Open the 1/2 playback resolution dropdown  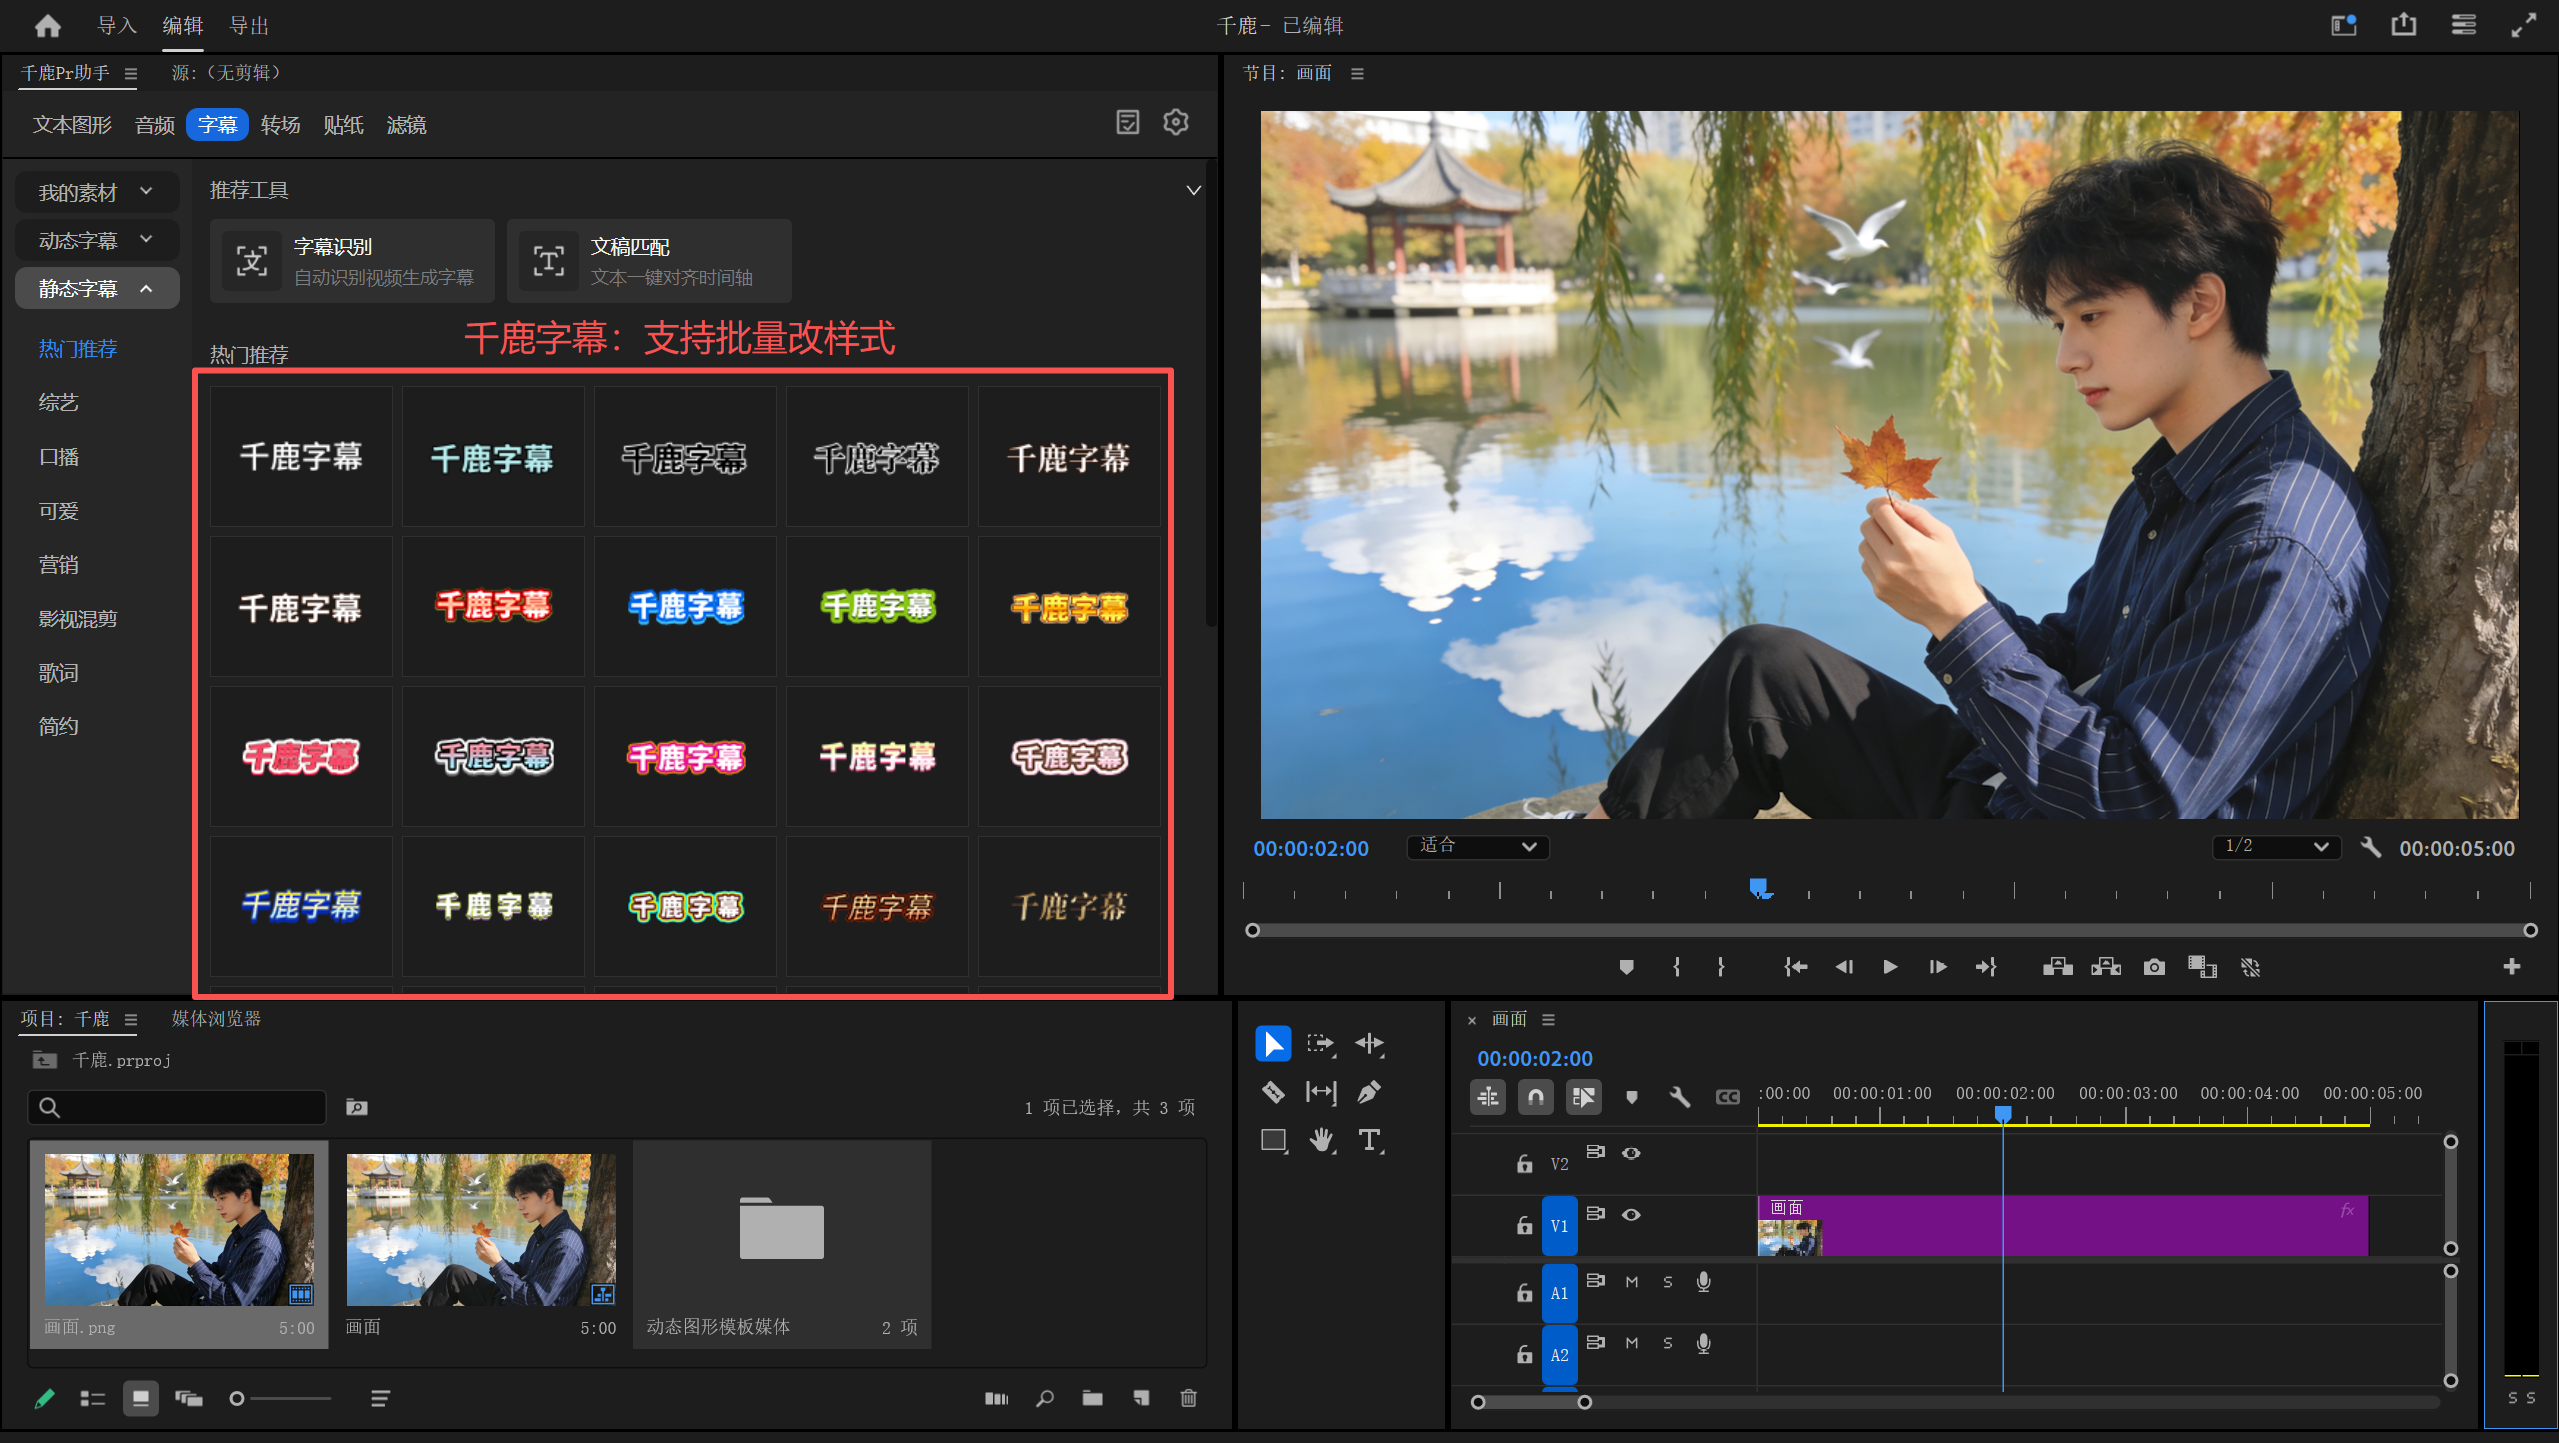coord(2276,847)
